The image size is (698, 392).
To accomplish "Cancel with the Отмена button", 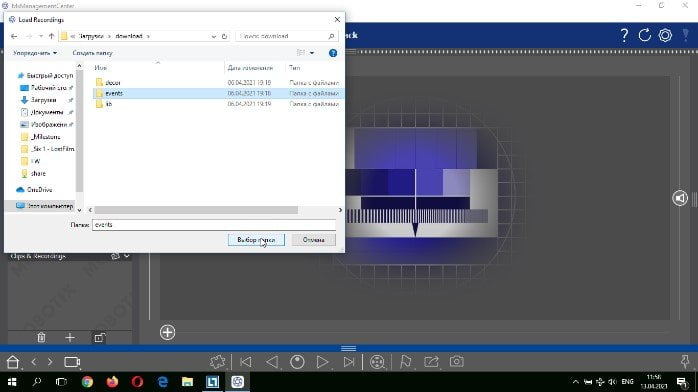I will tap(313, 240).
